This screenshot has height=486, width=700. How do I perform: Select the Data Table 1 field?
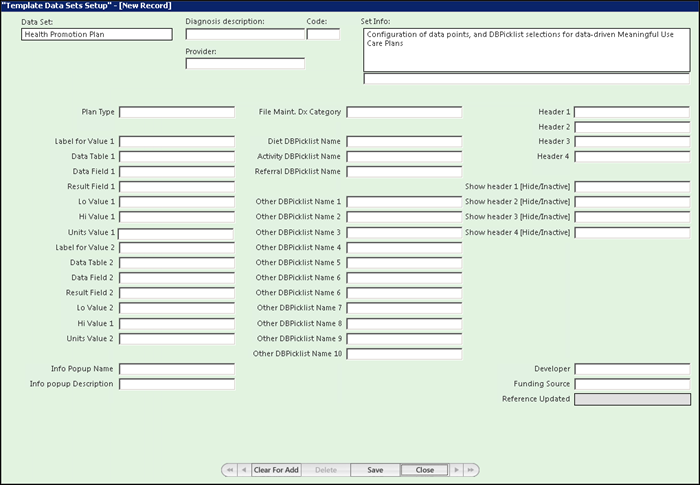click(177, 157)
